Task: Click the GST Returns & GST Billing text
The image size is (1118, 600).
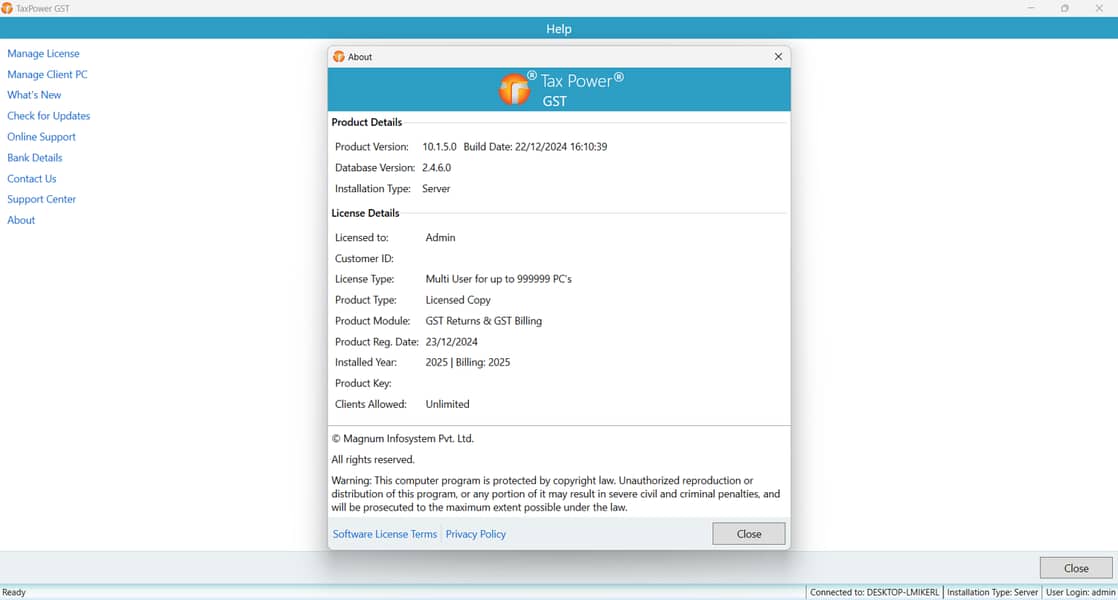Action: [483, 321]
